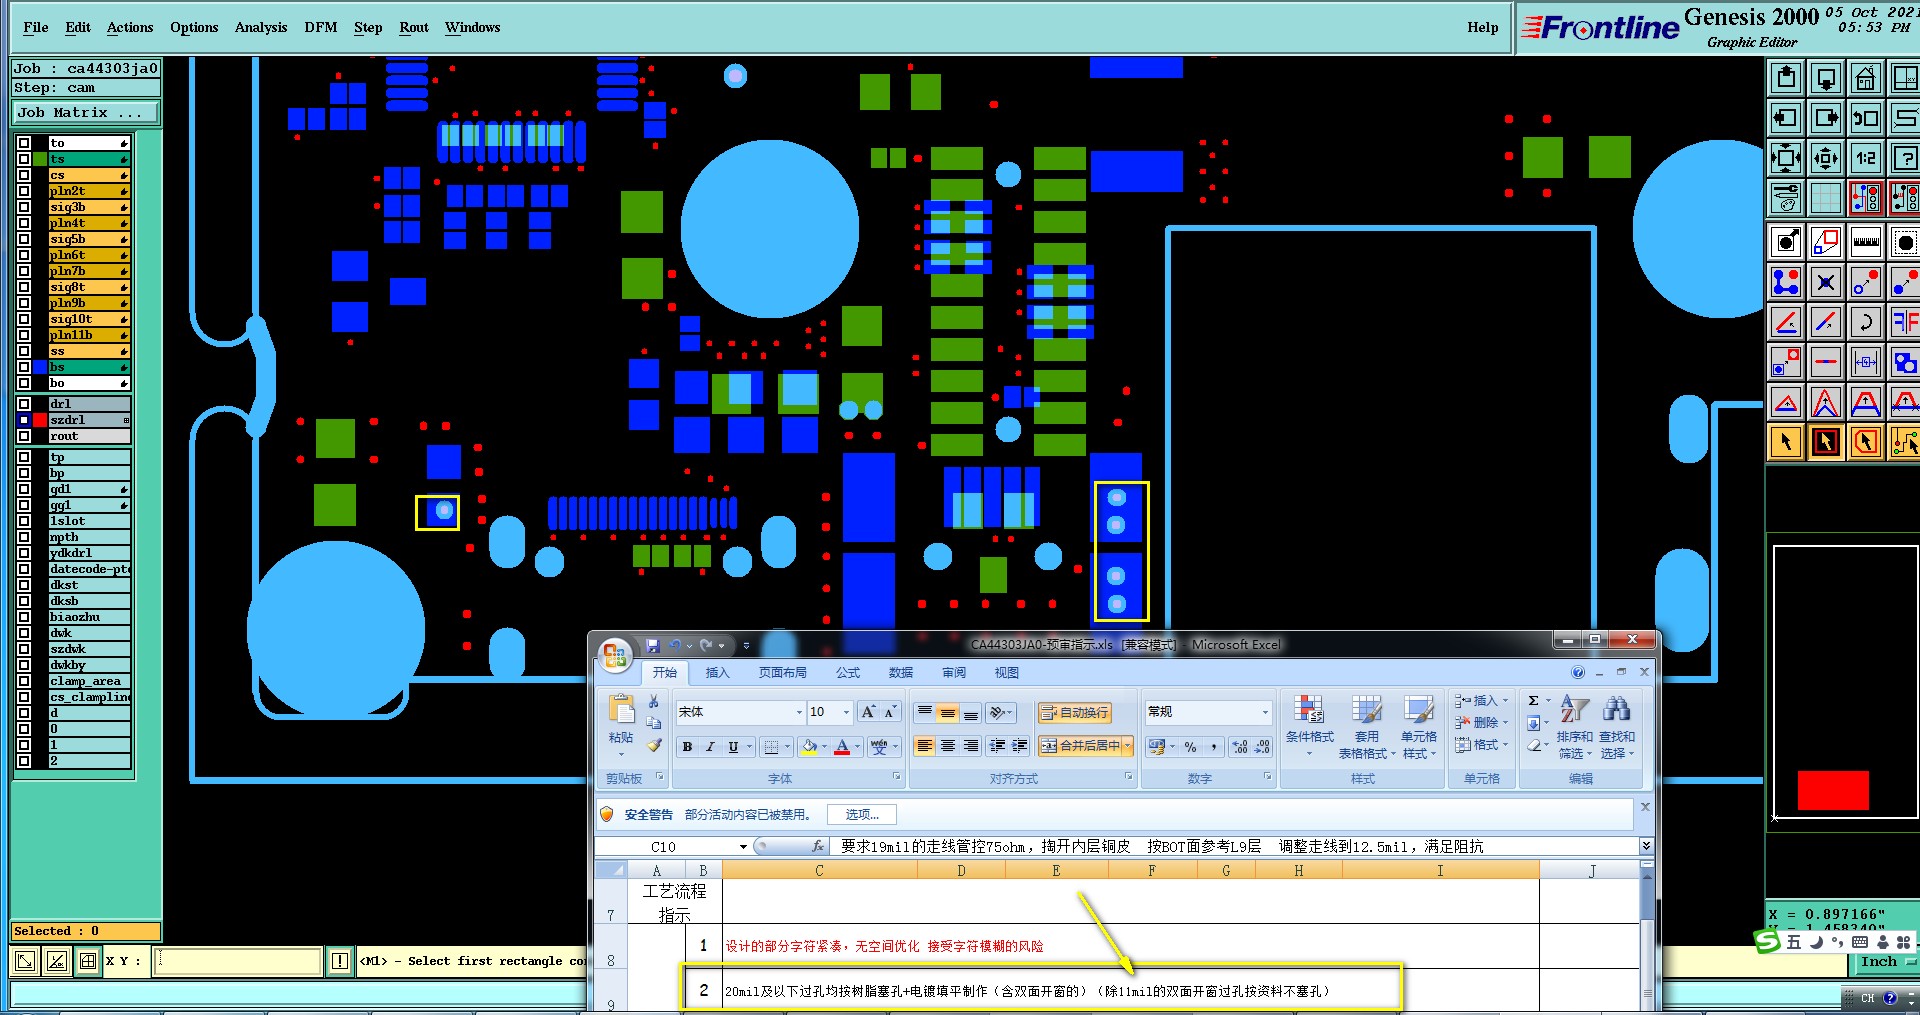Click Excel center align icon
The height and width of the screenshot is (1015, 1920).
point(947,746)
